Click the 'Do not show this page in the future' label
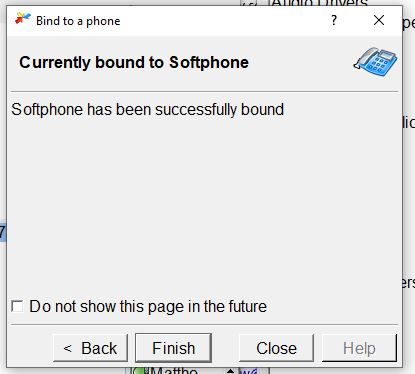 pyautogui.click(x=148, y=307)
